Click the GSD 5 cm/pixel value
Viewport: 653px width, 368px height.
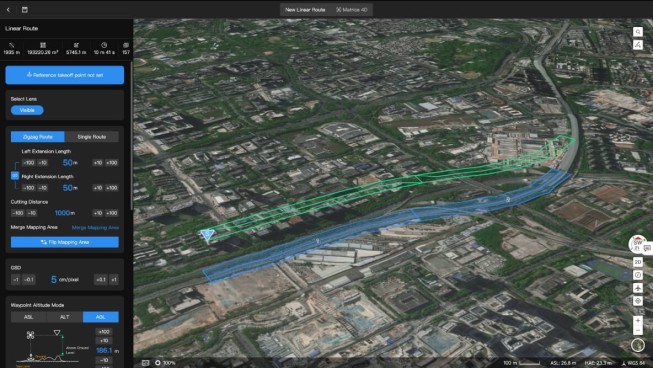click(x=65, y=279)
